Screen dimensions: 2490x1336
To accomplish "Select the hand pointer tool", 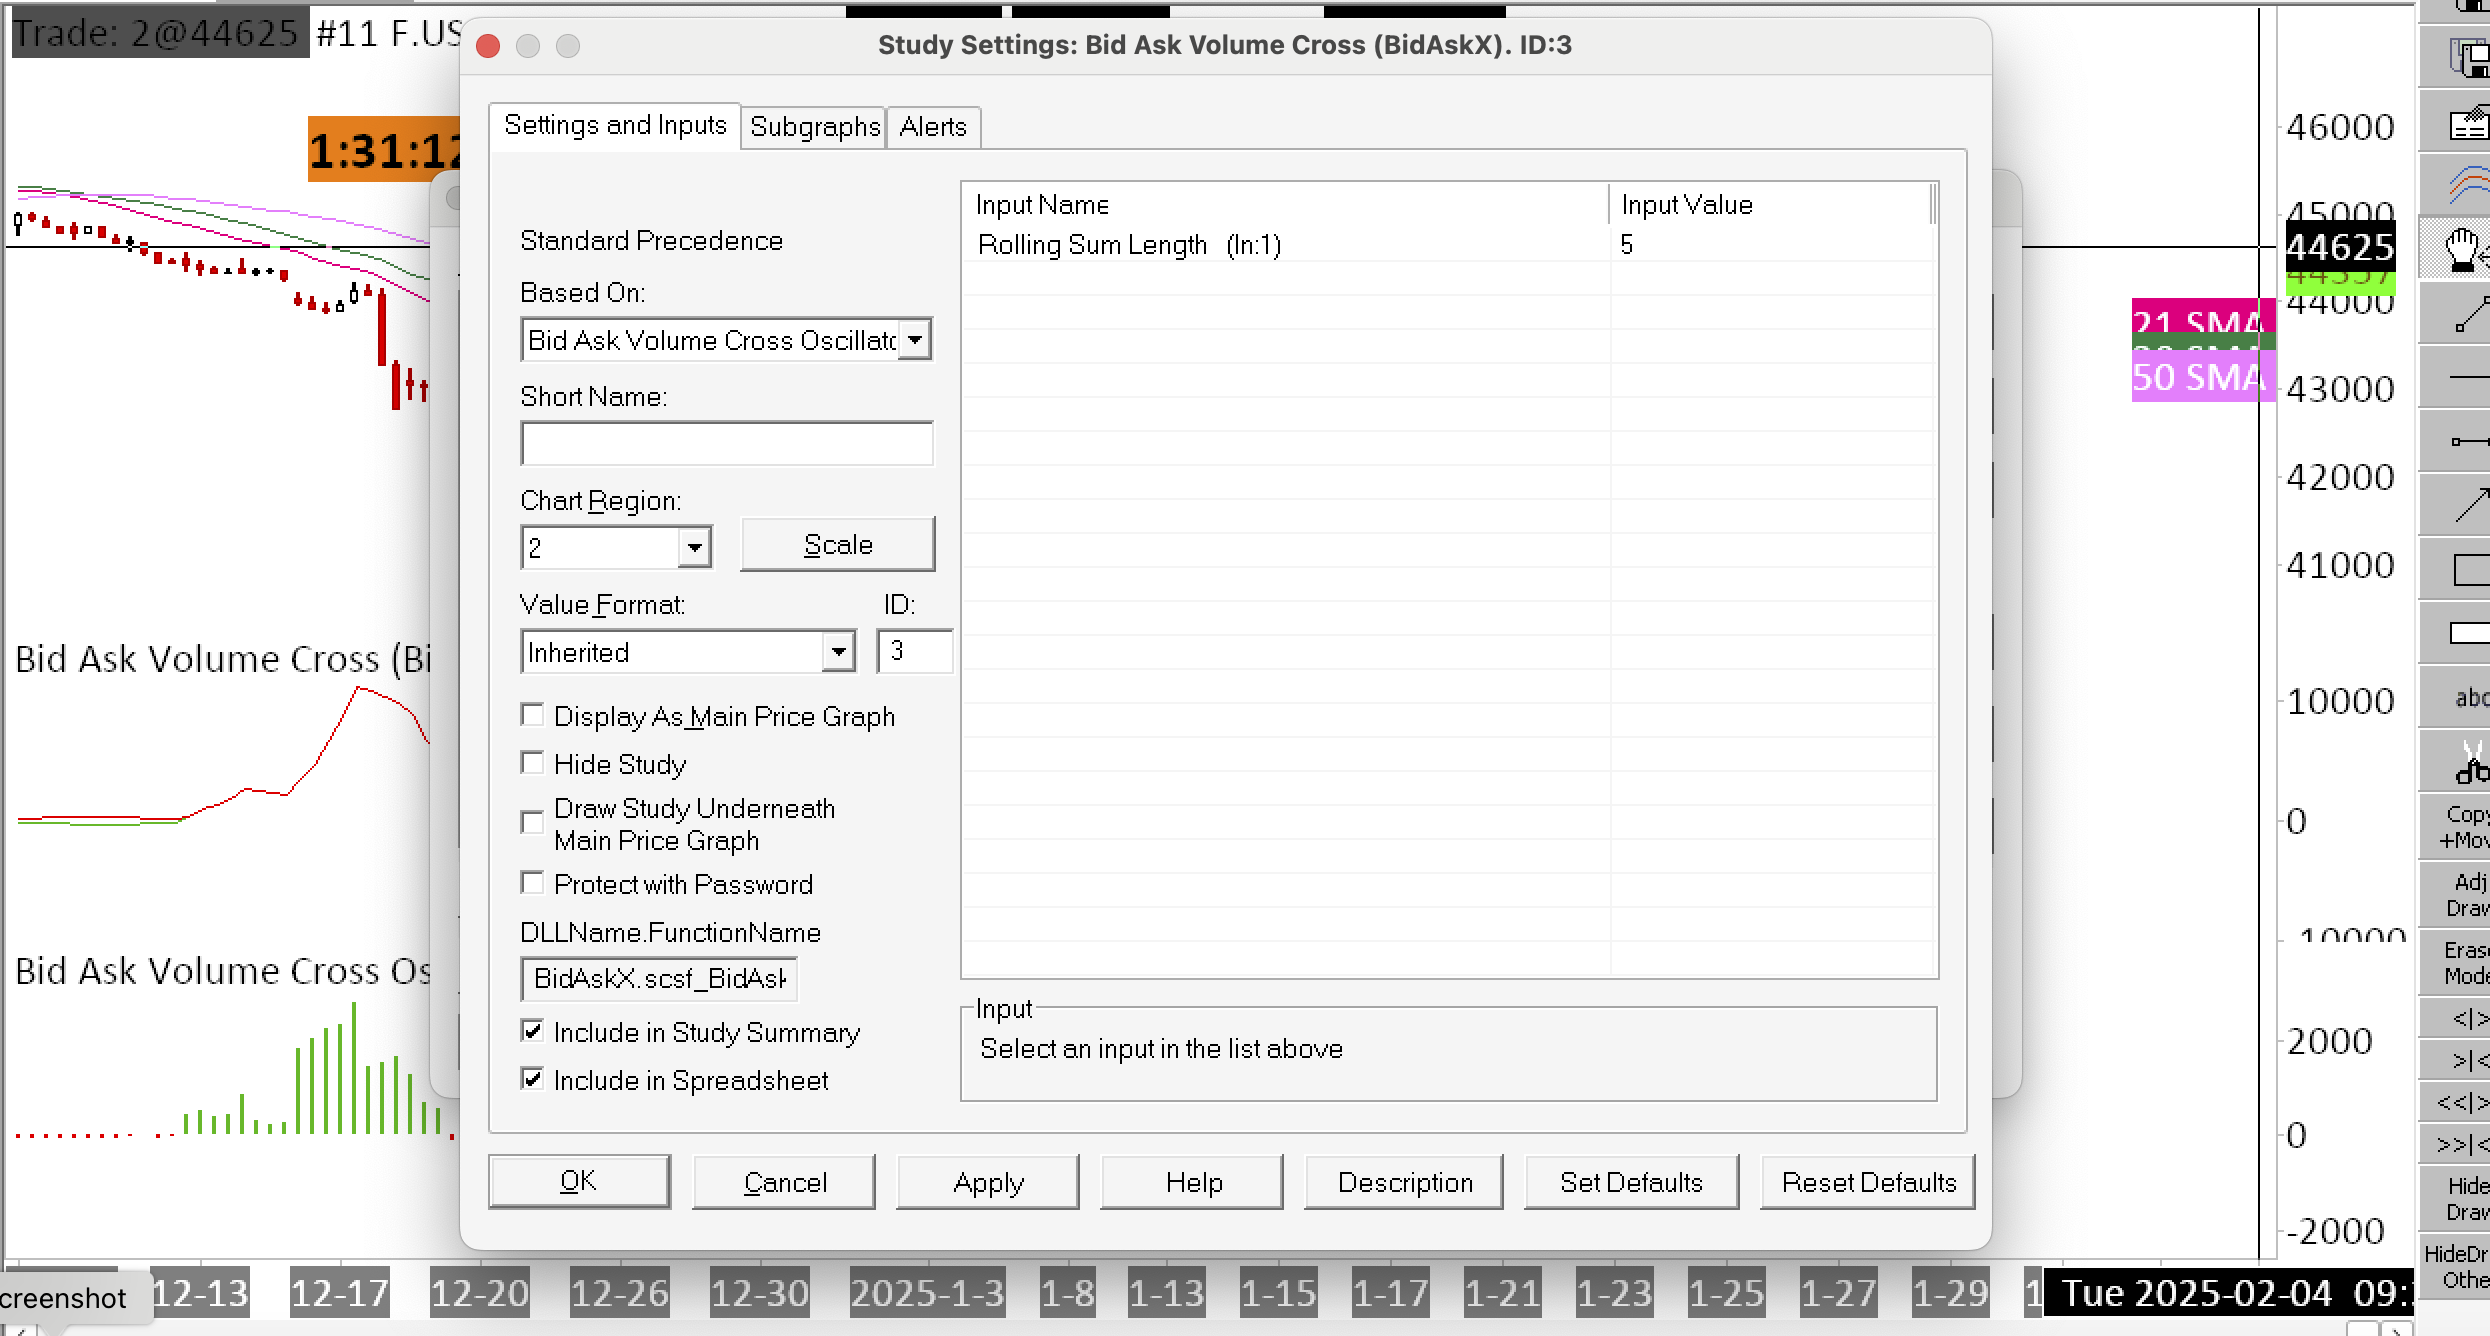I will coord(2463,248).
